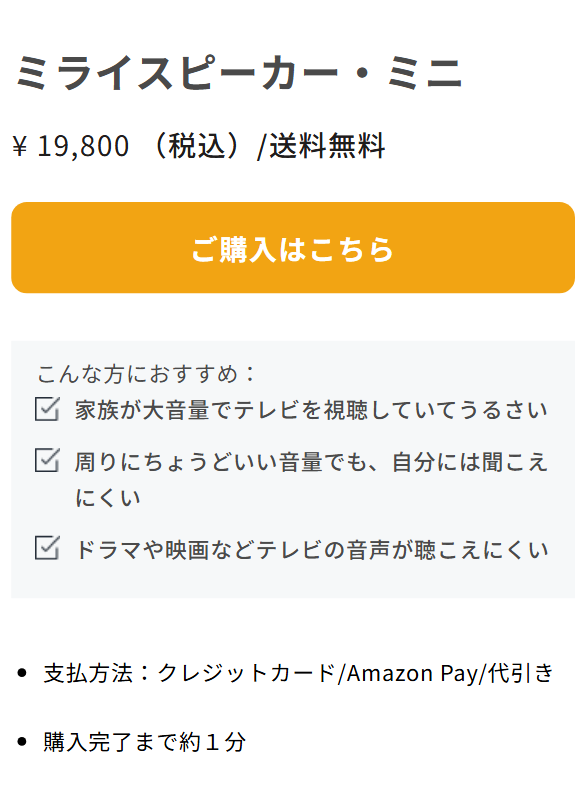
Task: Click the テレビの音声が聴こえにくい item text
Action: coord(402,549)
